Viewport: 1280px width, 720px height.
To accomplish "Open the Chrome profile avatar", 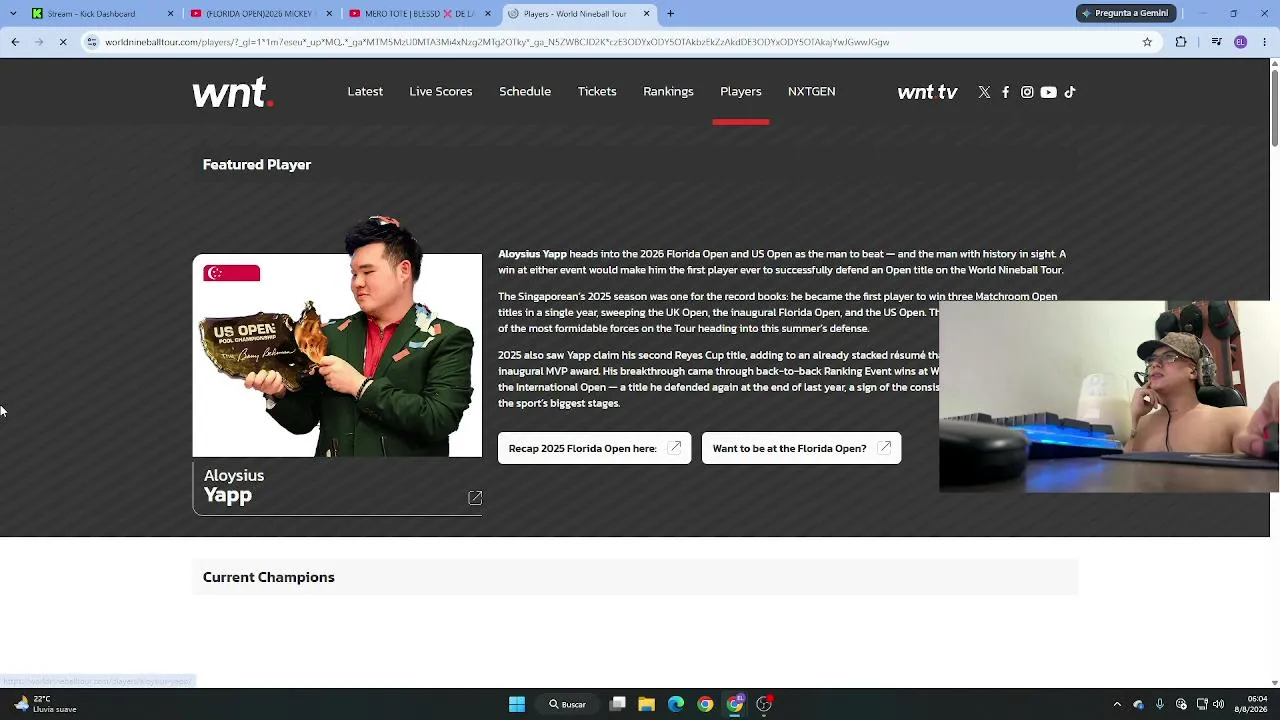I will click(x=1240, y=42).
